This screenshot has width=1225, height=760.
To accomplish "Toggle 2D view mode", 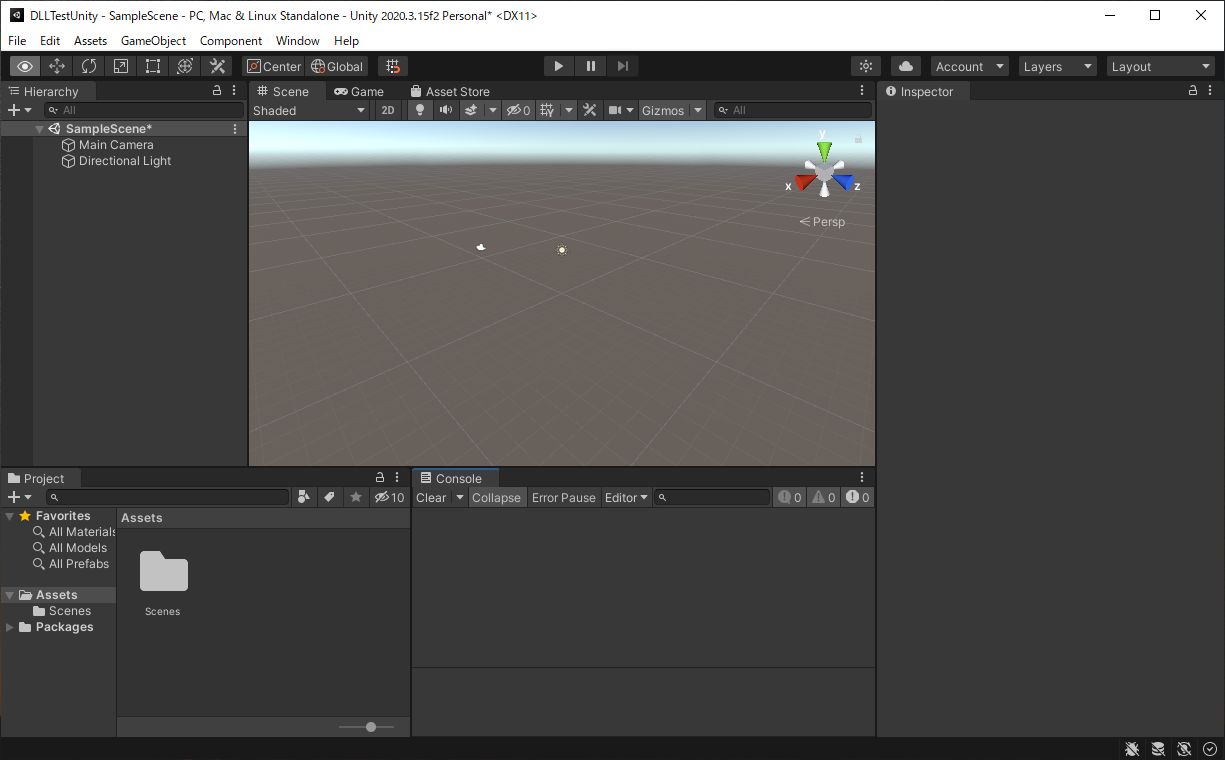I will click(x=388, y=110).
